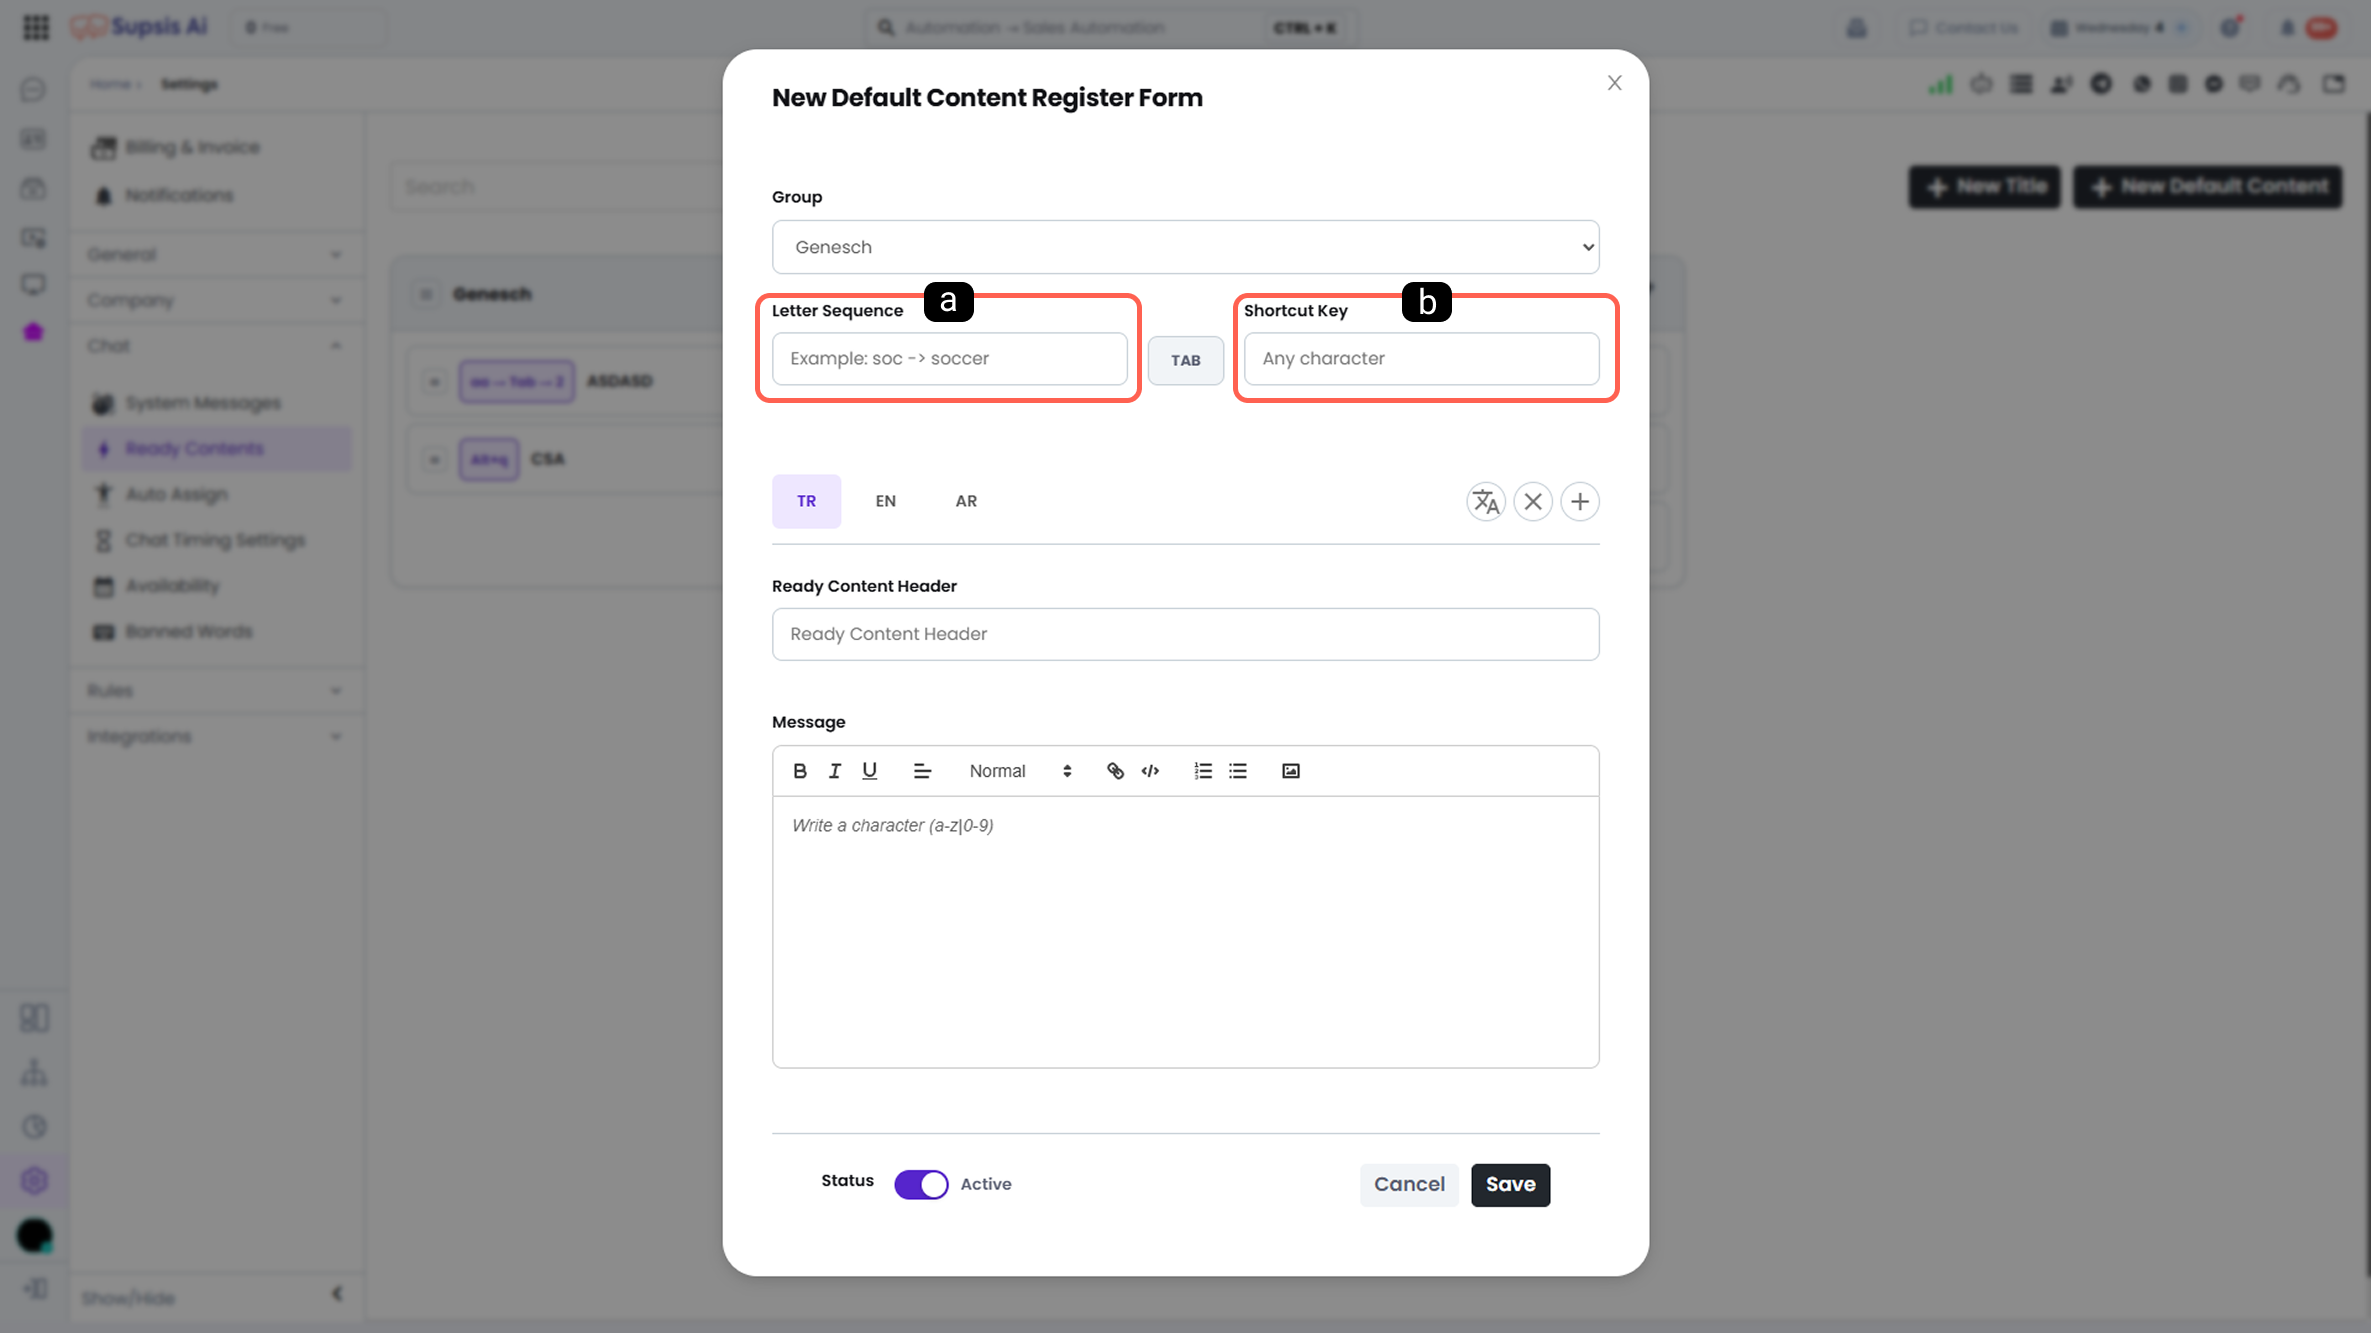Close the New Default Content Register Form
Viewport: 2371px width, 1333px height.
(1615, 83)
